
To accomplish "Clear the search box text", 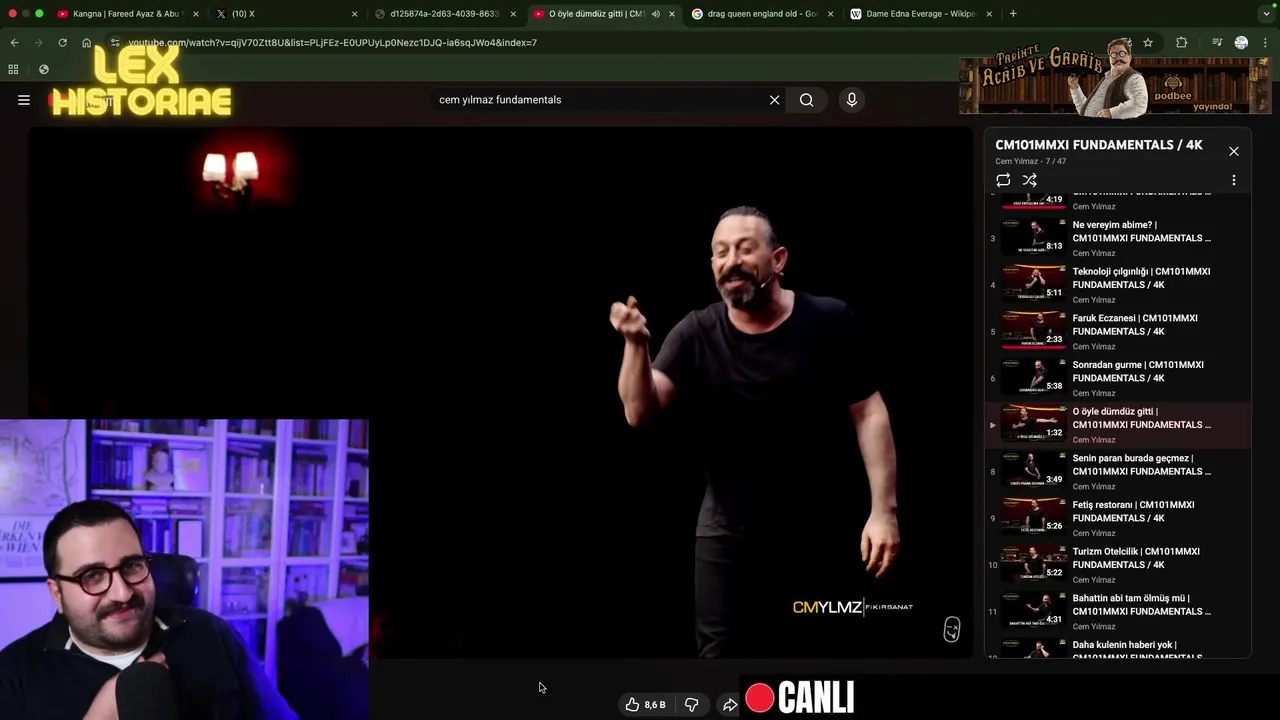I will pyautogui.click(x=774, y=100).
